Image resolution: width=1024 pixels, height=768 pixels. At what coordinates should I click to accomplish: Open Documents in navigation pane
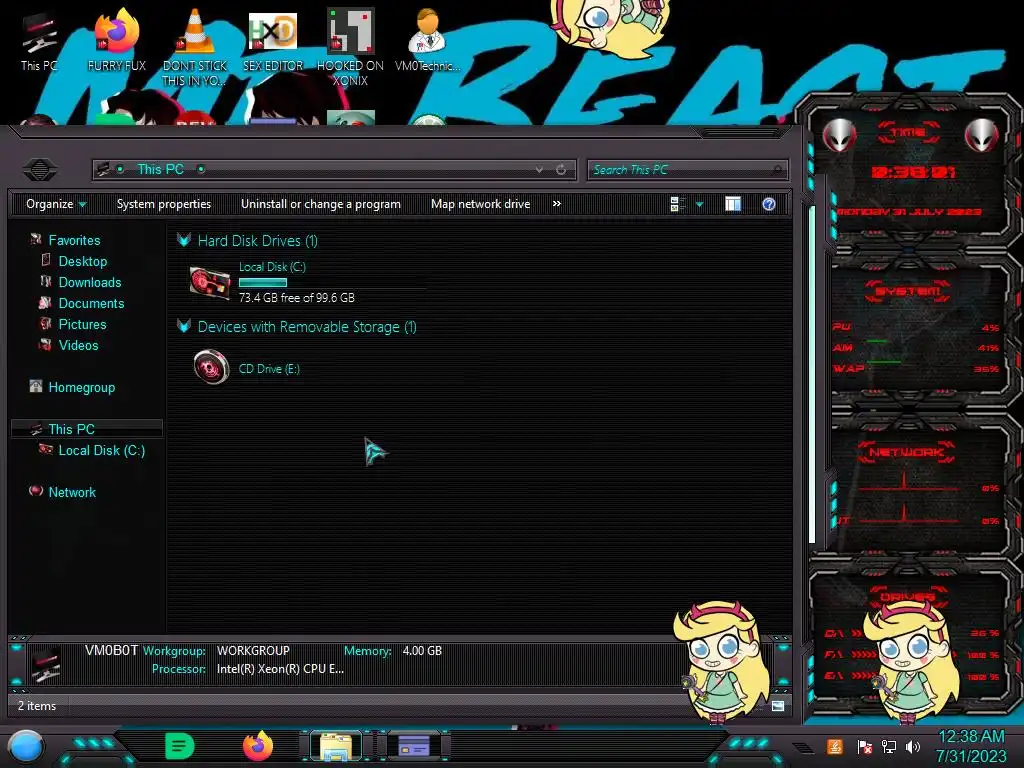point(91,303)
